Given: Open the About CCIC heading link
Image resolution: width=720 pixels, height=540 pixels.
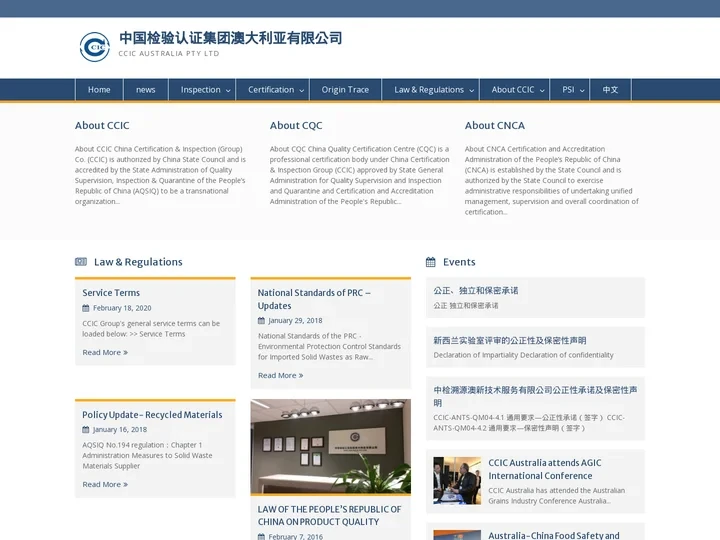Looking at the screenshot, I should click(102, 125).
